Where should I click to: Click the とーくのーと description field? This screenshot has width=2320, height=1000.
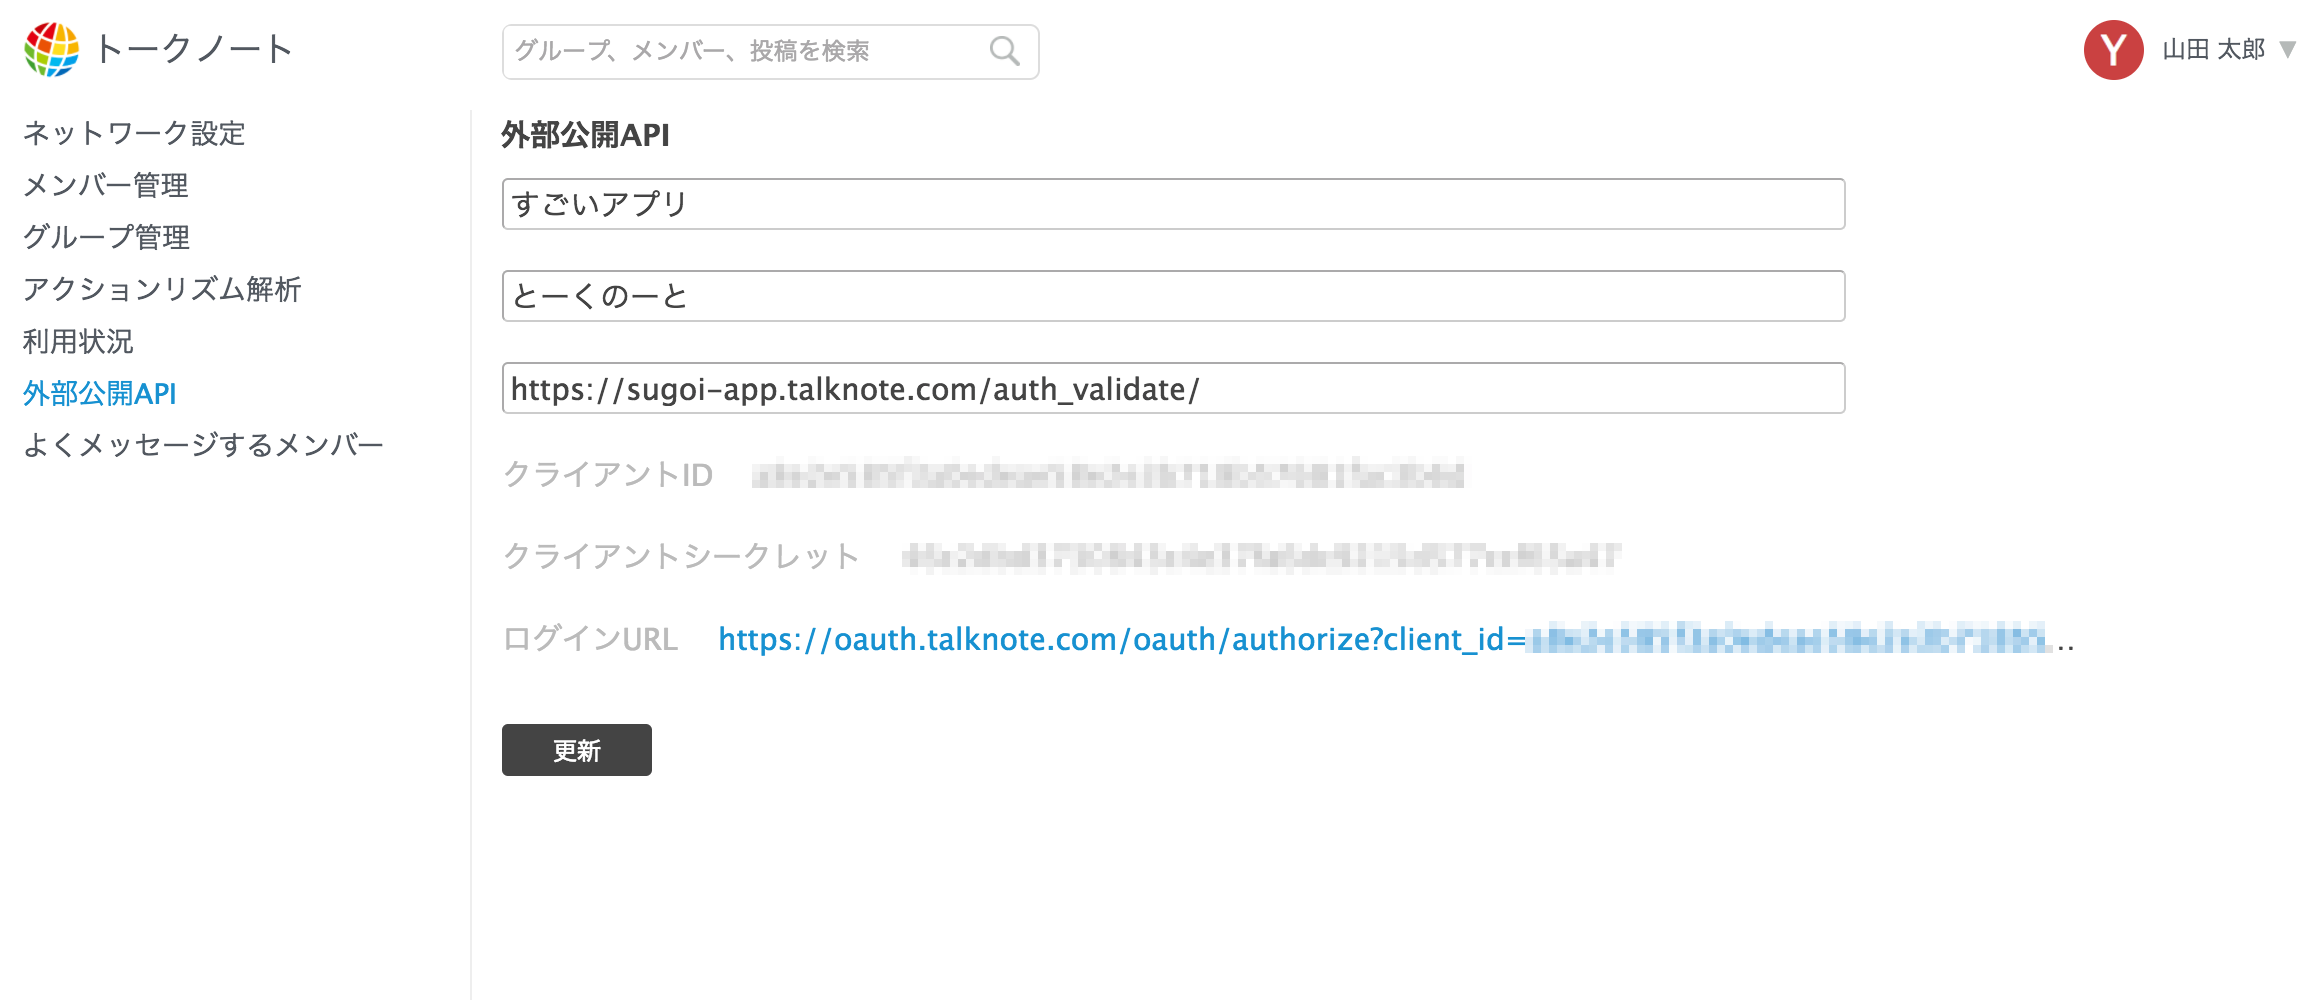click(x=1170, y=296)
